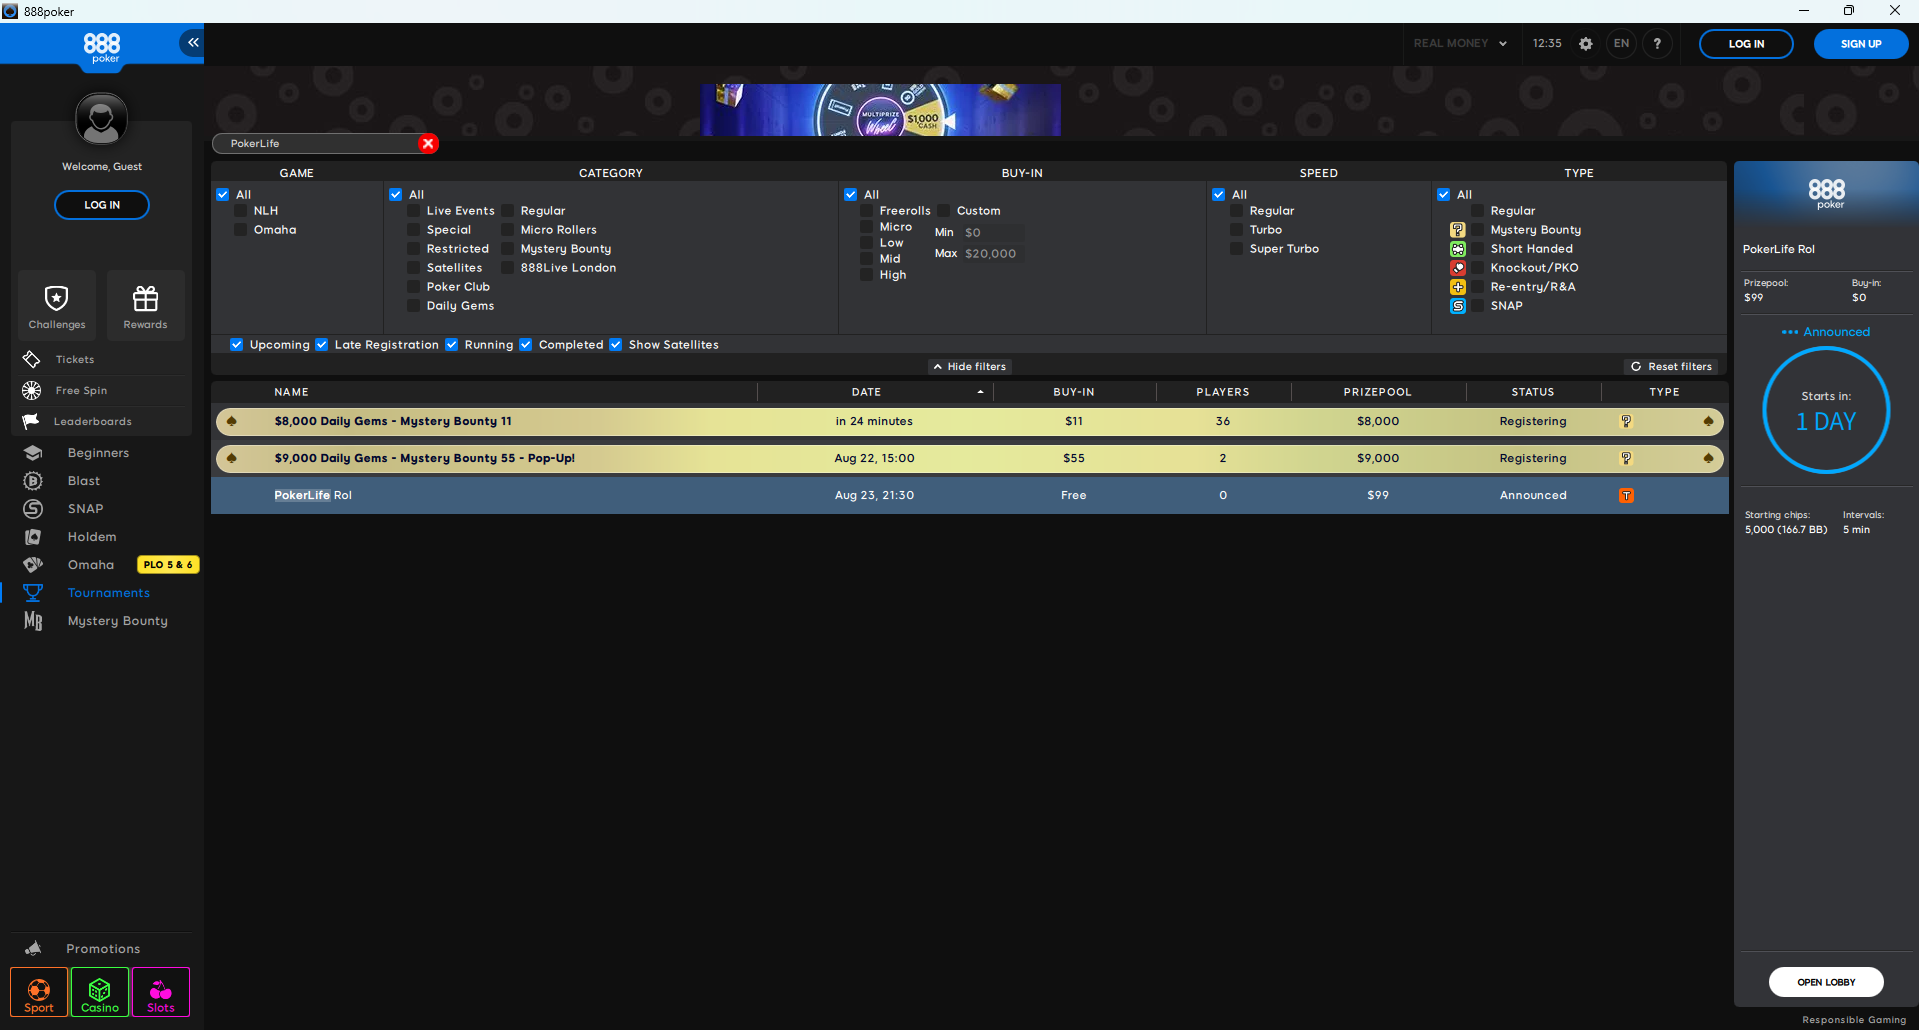The image size is (1919, 1030).
Task: Open the Real Money dropdown
Action: click(x=1460, y=43)
